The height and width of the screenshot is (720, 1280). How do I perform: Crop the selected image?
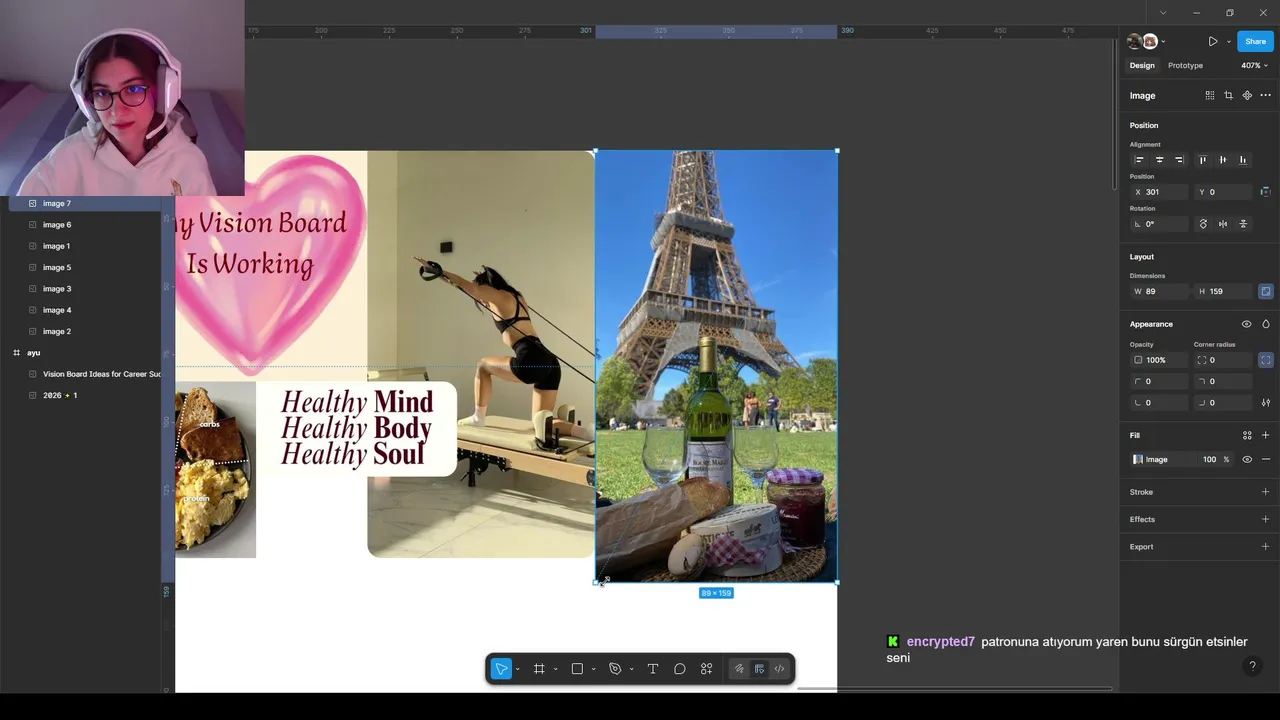click(1228, 96)
